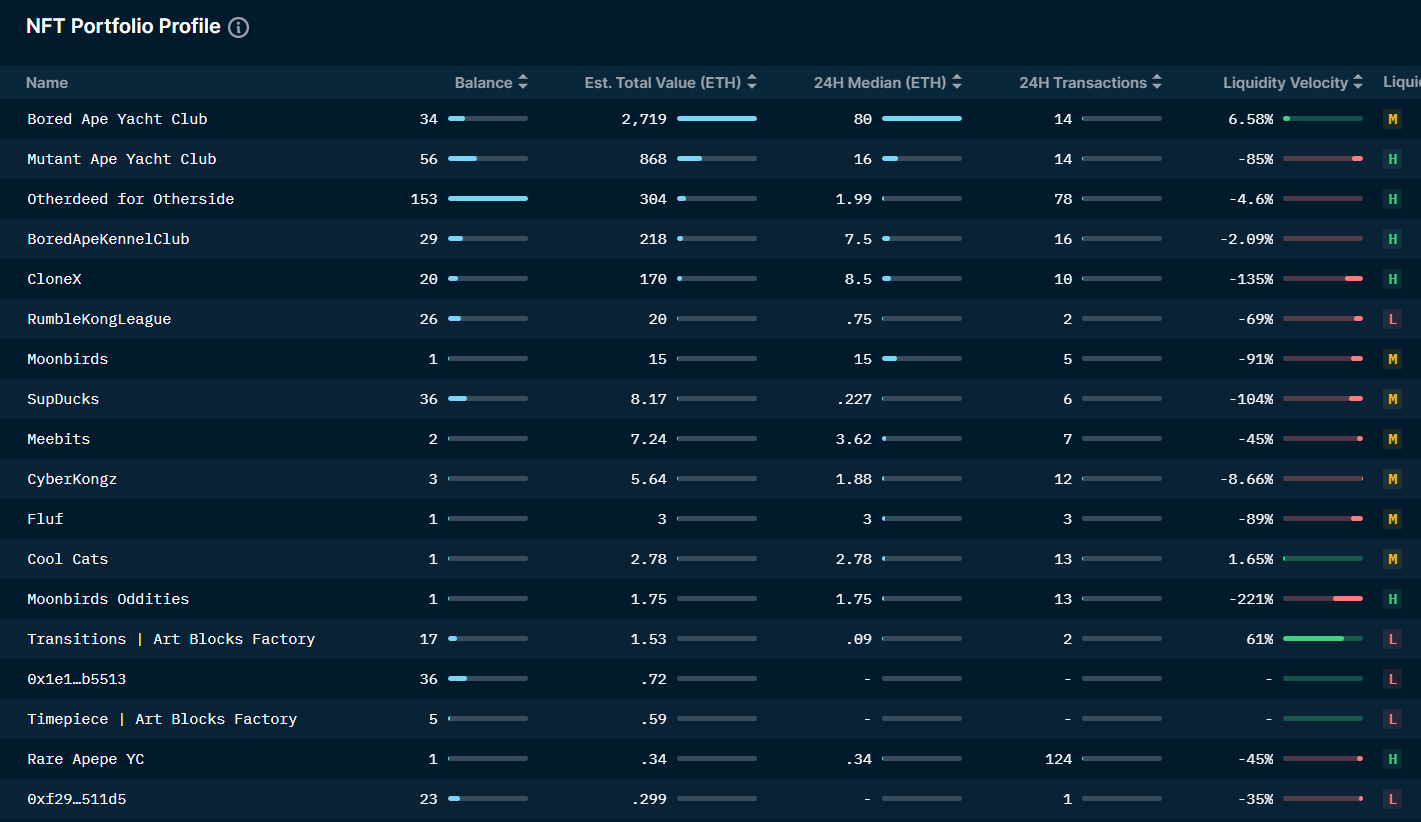The width and height of the screenshot is (1421, 822).
Task: Open the RumbleKongLeague collection
Action: coord(99,319)
